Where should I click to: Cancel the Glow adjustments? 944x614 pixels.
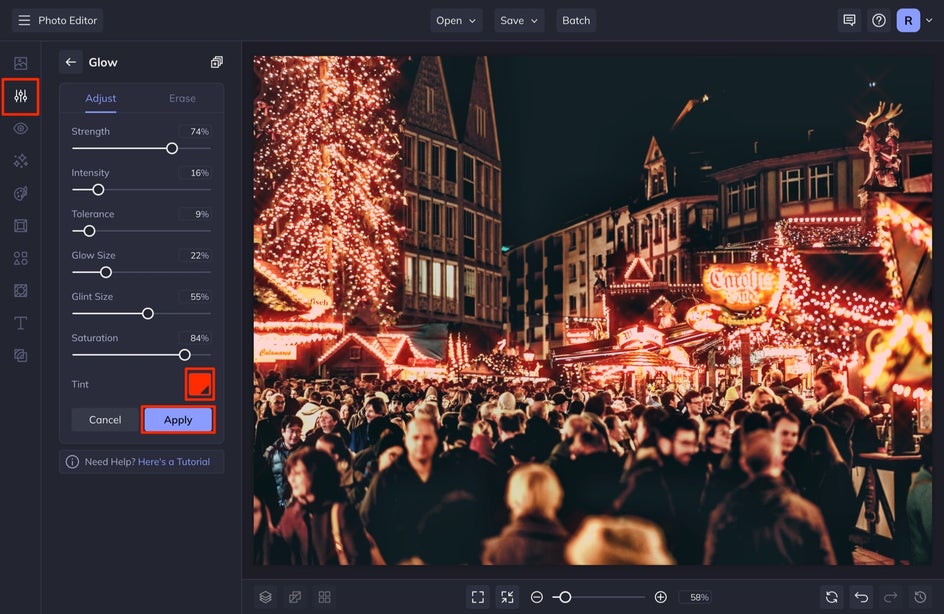(105, 420)
